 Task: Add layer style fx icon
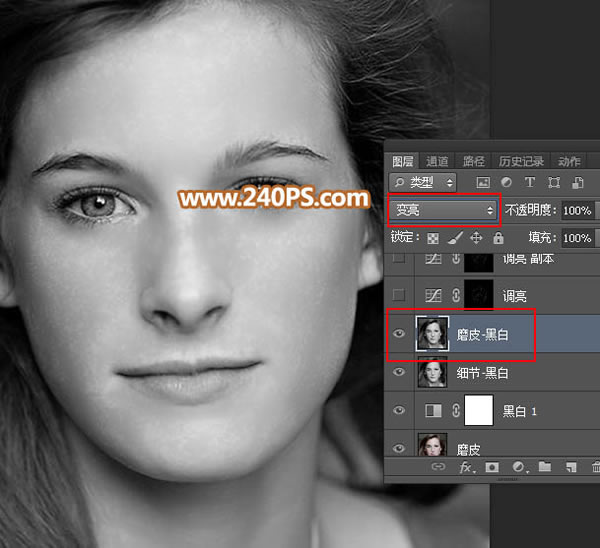coord(466,467)
